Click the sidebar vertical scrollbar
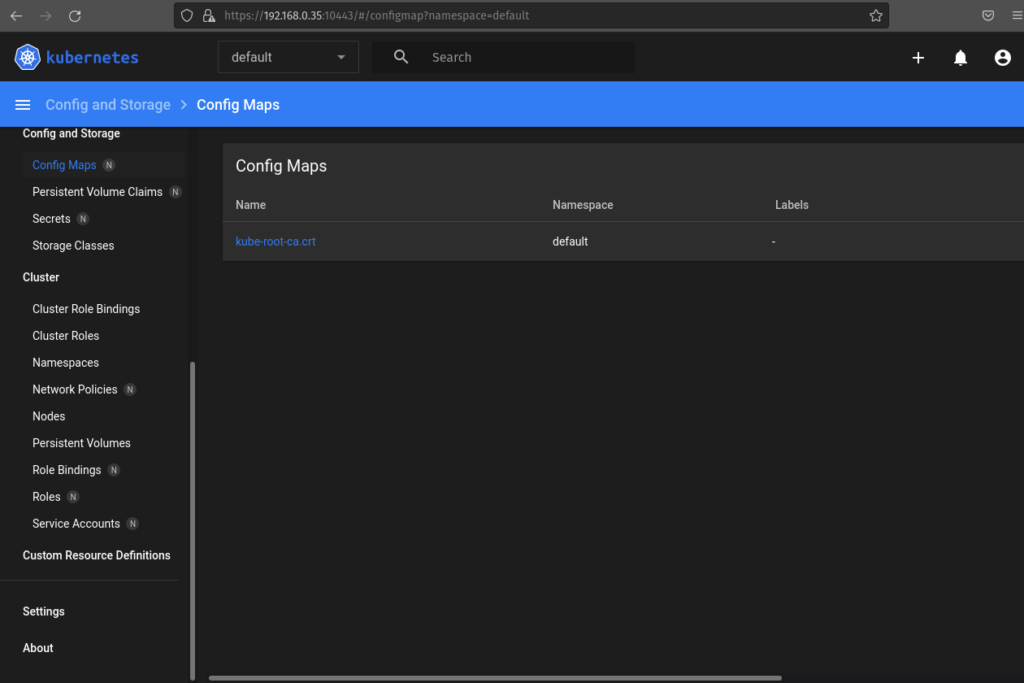Viewport: 1024px width, 683px height. (193, 520)
